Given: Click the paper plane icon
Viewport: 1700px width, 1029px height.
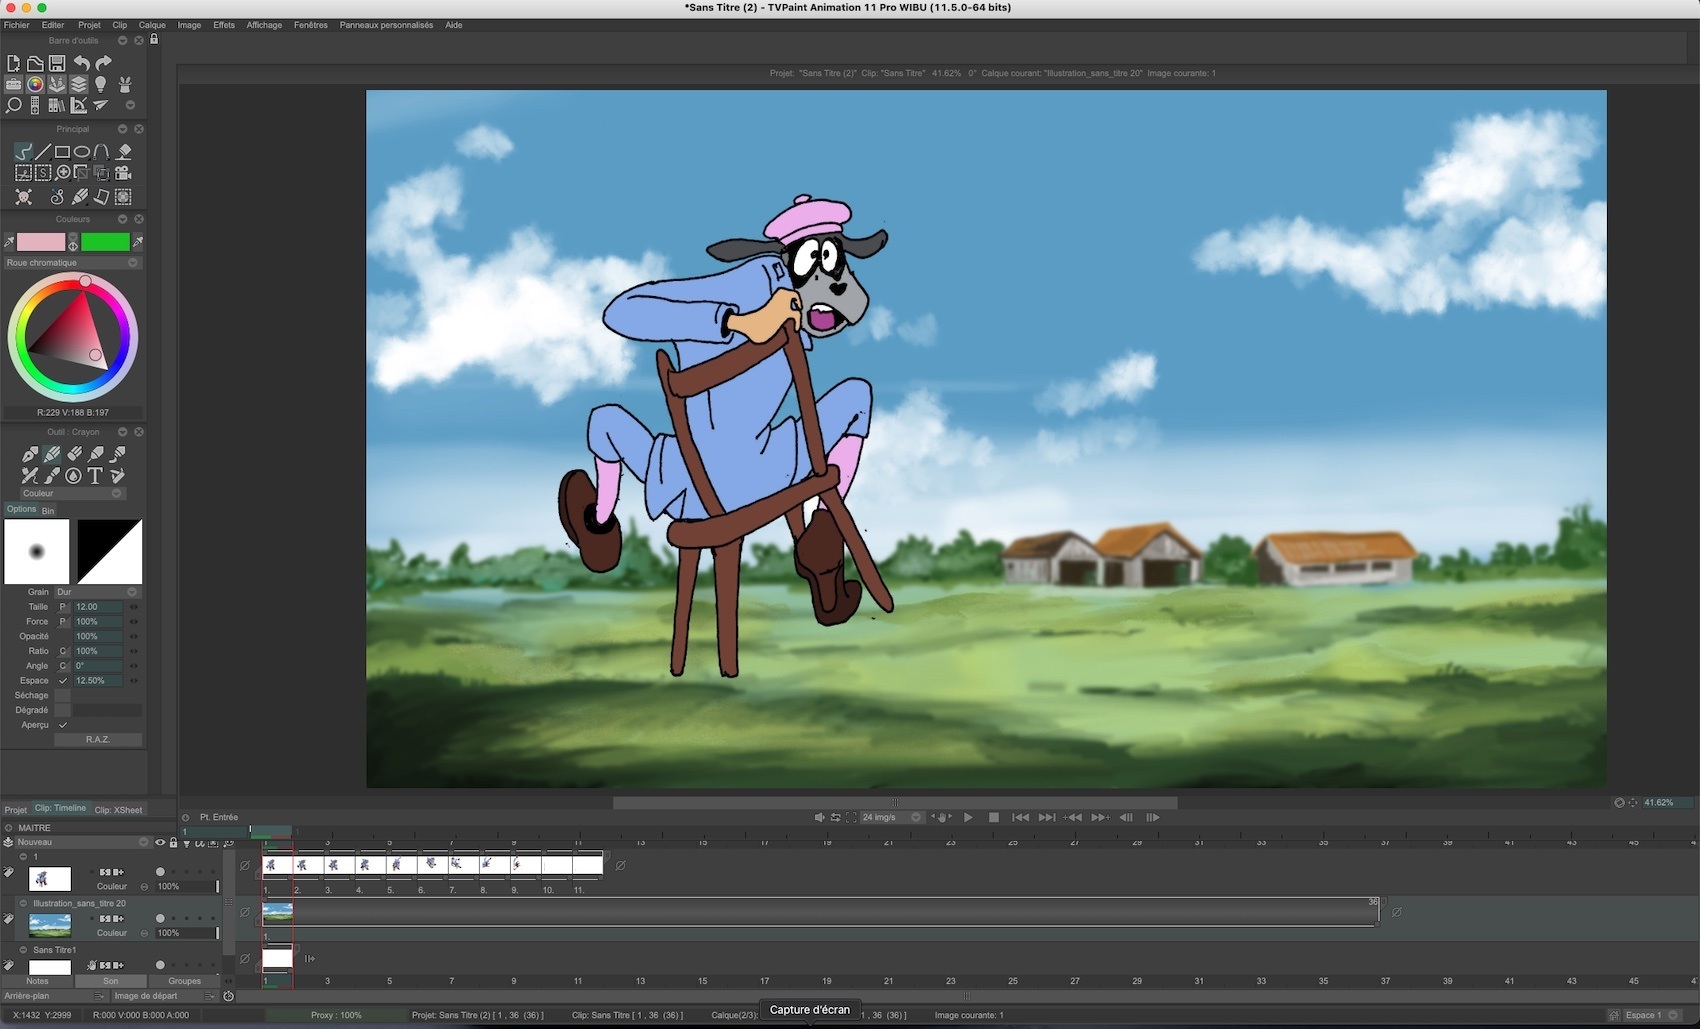Looking at the screenshot, I should click(101, 105).
